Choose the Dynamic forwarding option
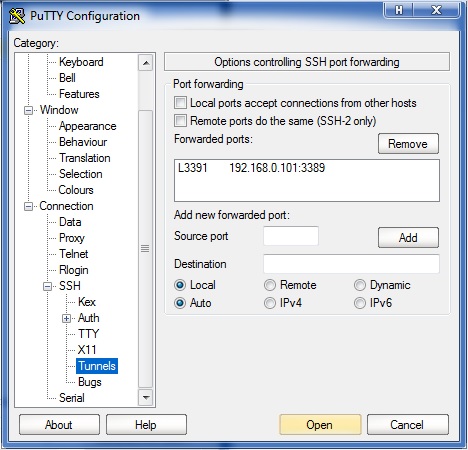Screen dimensions: 468x450 360,285
